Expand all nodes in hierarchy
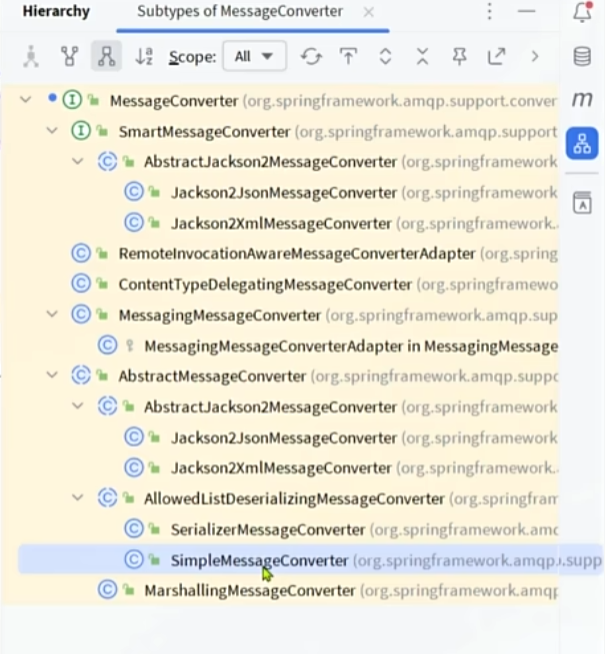Screen dimensions: 605x654 (385, 56)
